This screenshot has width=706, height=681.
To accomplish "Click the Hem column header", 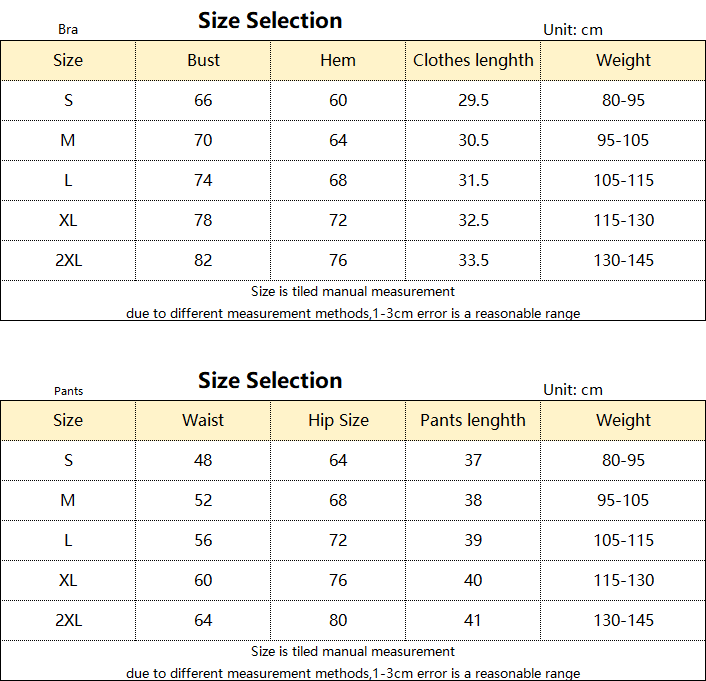I will point(338,60).
